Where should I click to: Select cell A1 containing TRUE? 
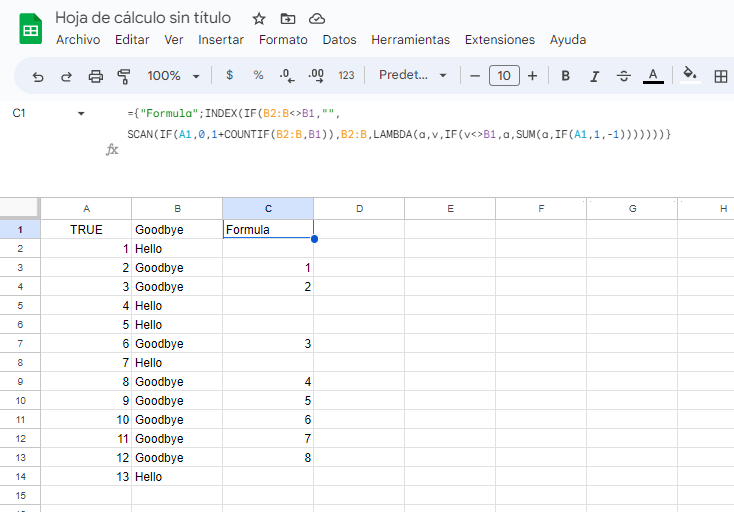point(86,230)
